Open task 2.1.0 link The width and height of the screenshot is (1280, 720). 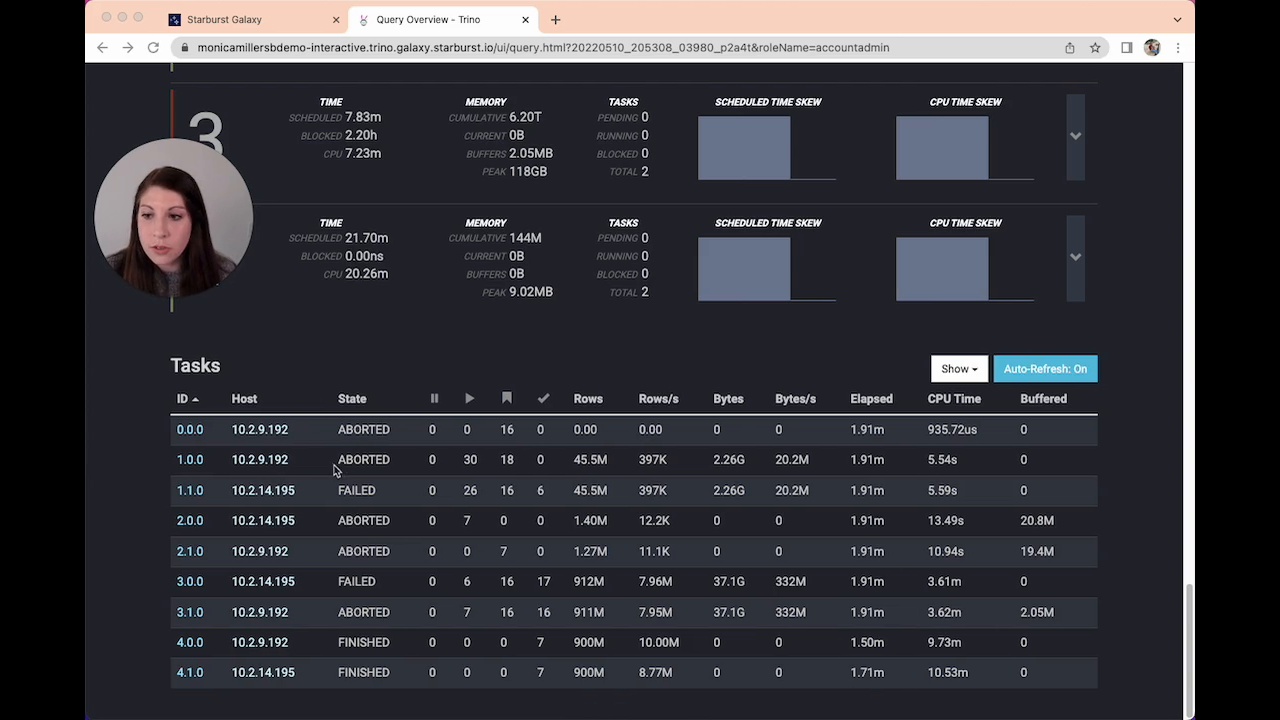(190, 552)
